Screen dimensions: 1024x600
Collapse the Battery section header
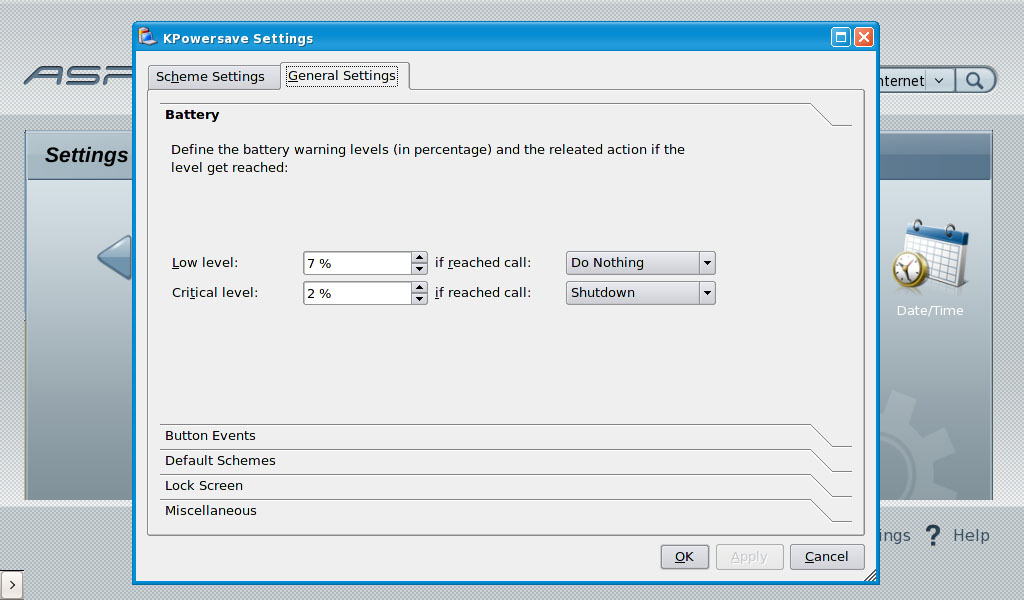tap(505, 115)
